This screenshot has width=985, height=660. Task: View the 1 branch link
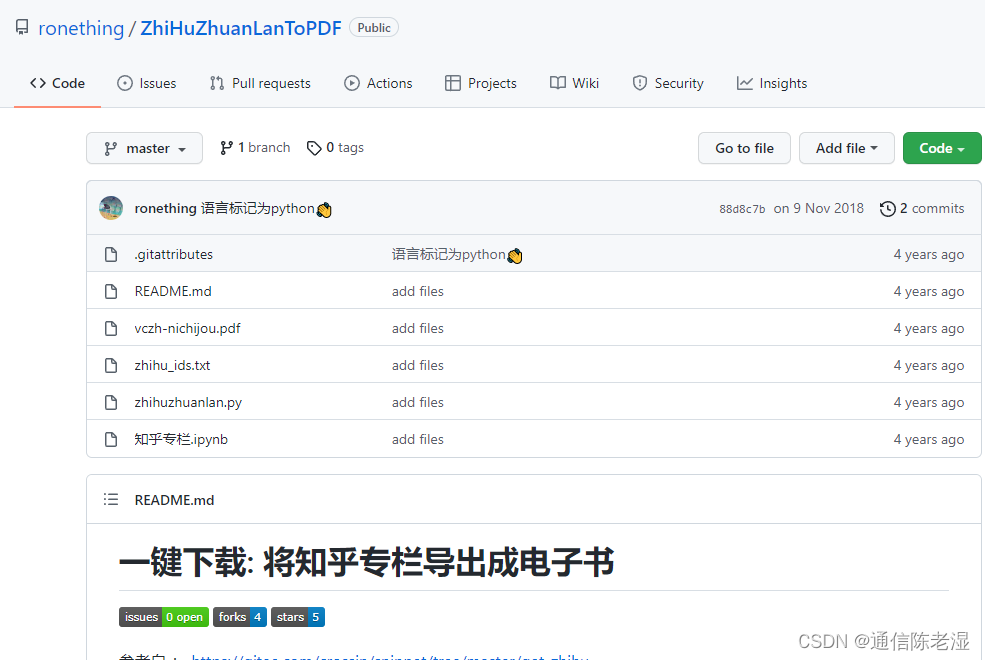[x=255, y=148]
